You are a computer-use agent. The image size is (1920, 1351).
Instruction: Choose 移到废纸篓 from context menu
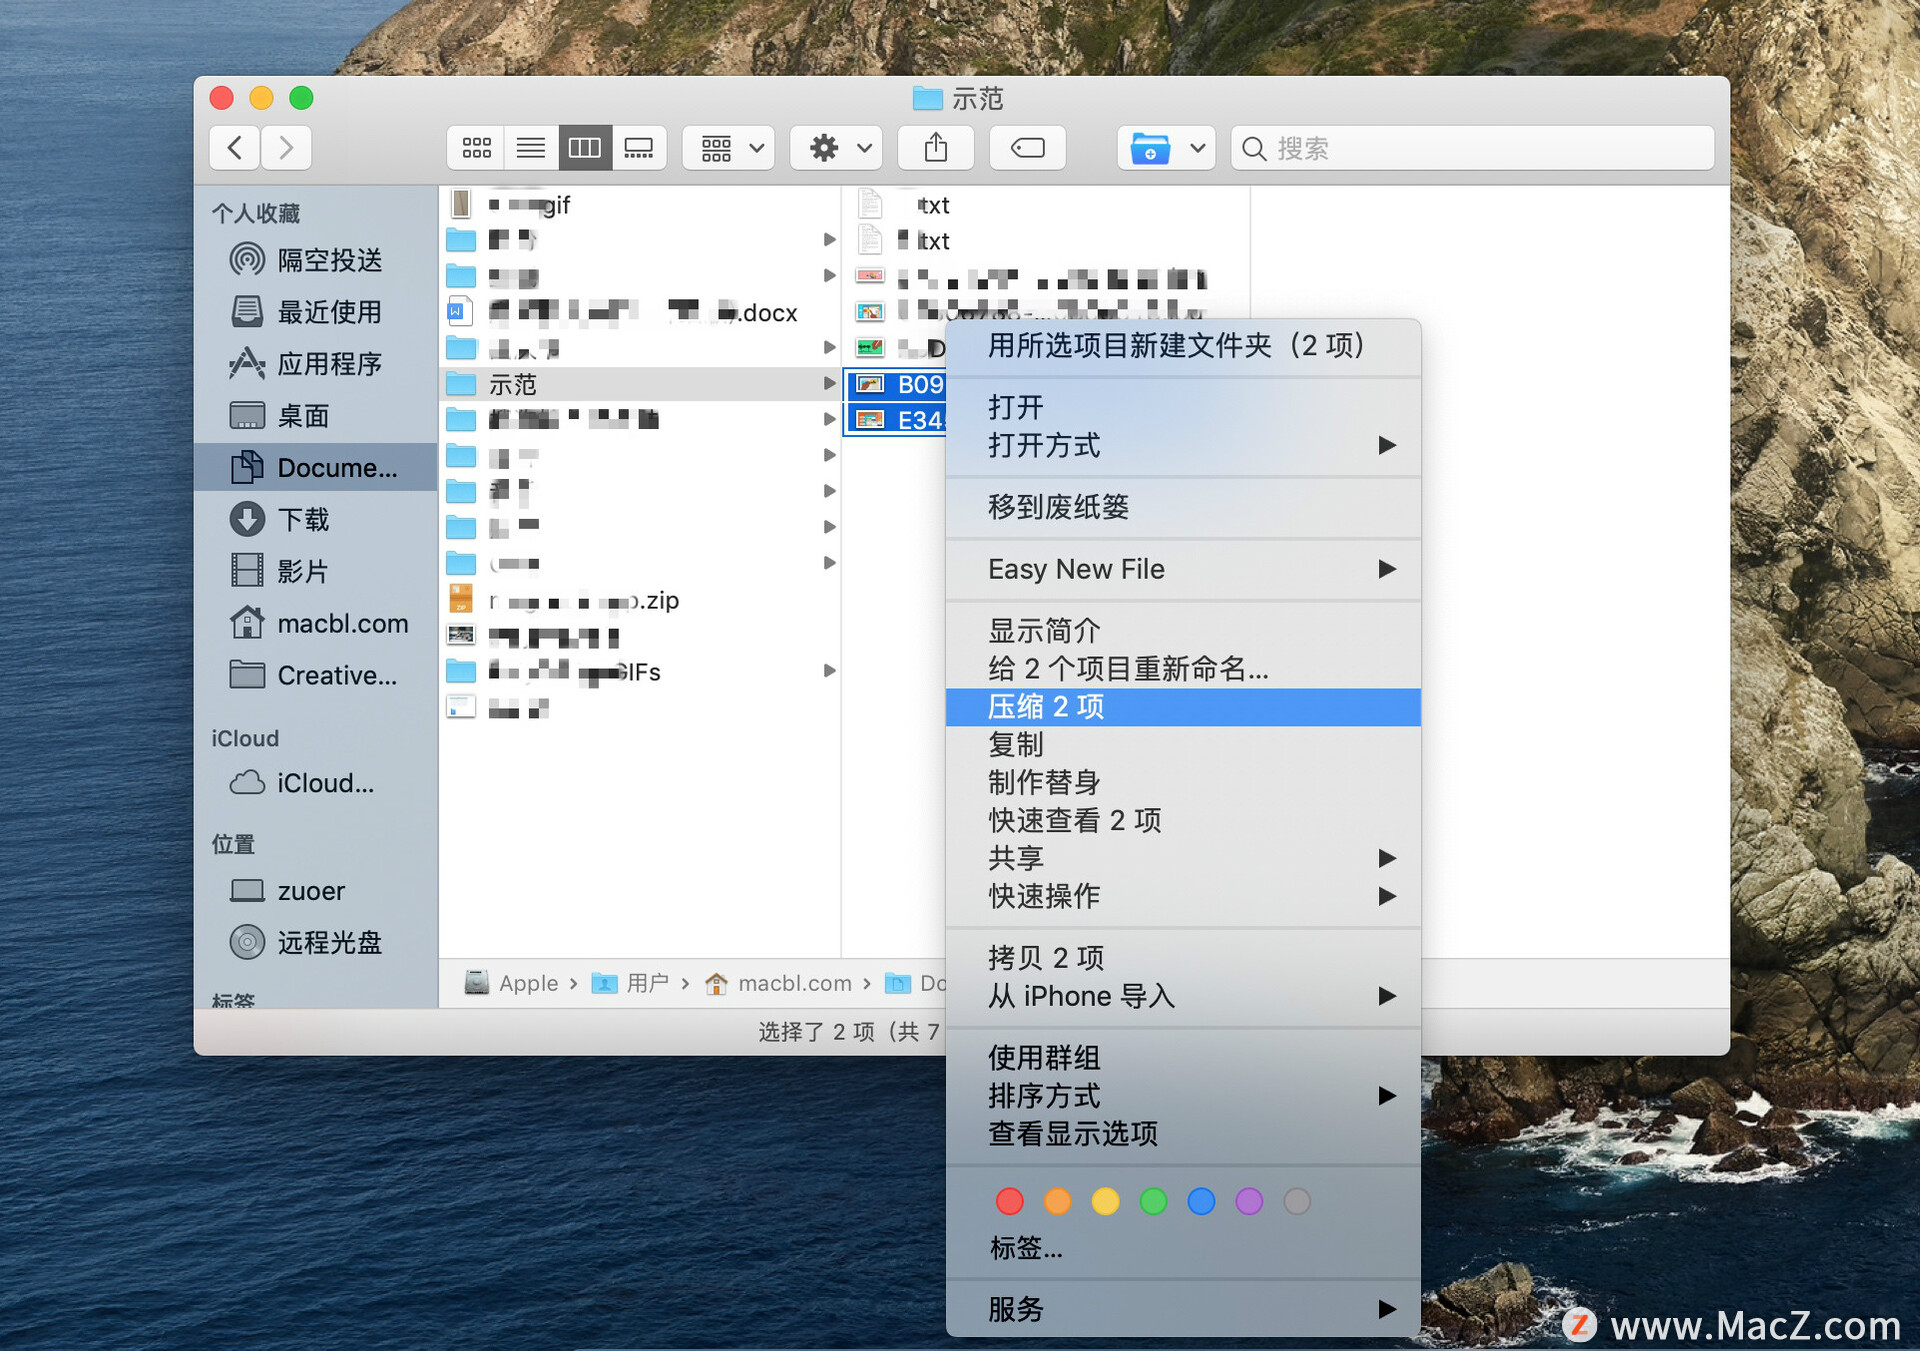[1183, 507]
